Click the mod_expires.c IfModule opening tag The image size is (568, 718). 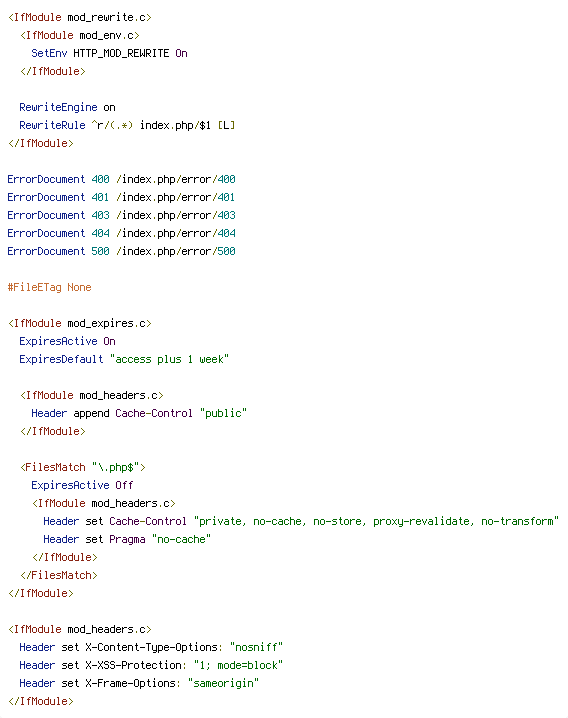(80, 323)
